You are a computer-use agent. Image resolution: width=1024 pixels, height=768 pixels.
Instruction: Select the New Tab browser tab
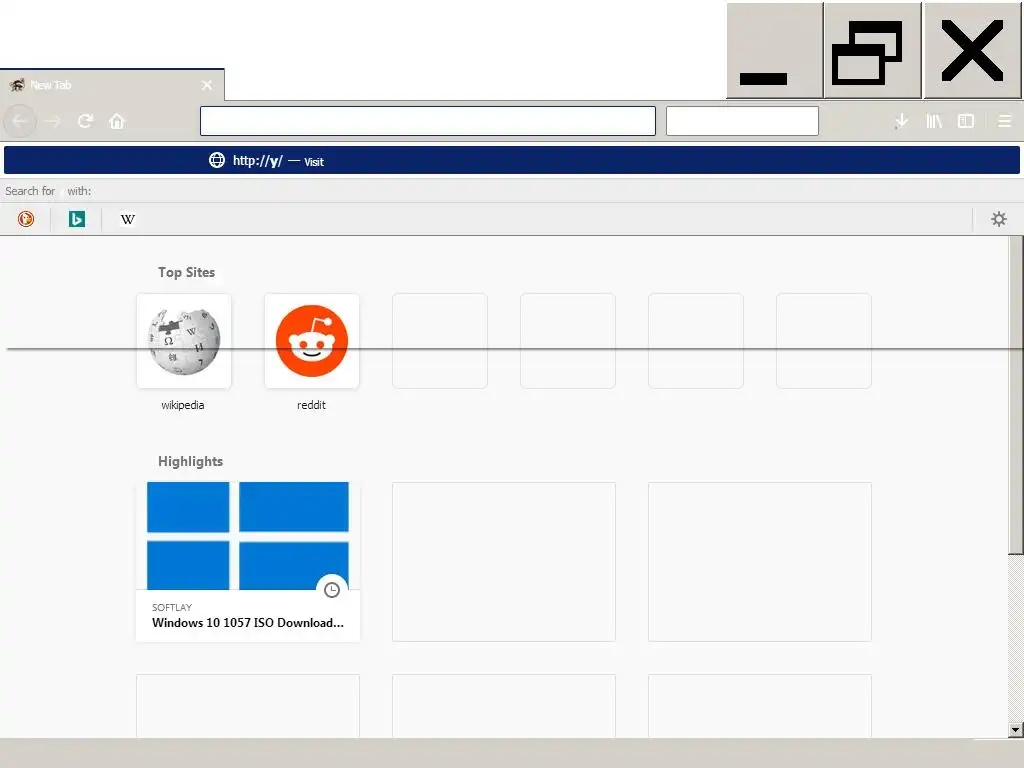112,85
